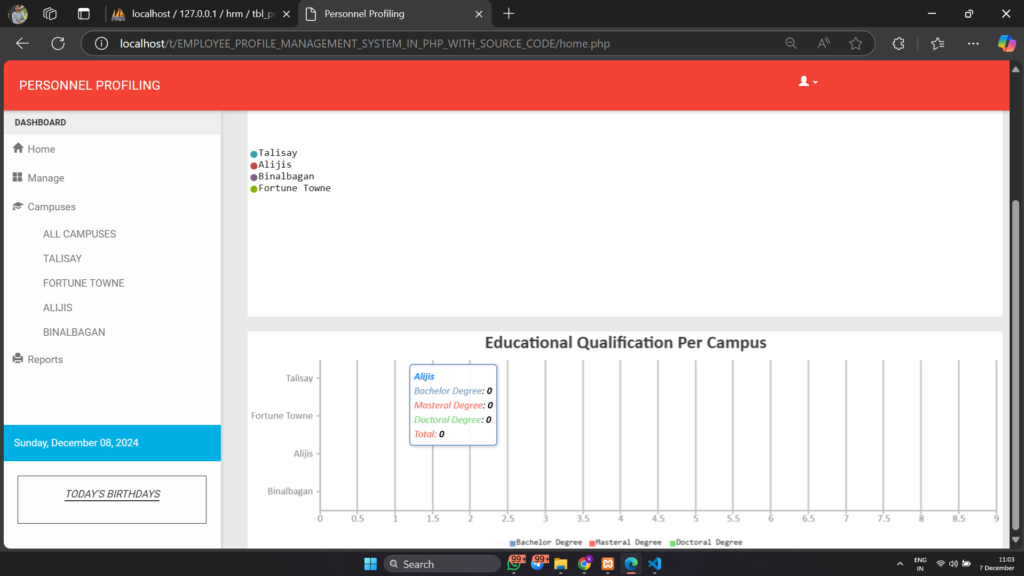Open browser Settings and more menu
The height and width of the screenshot is (576, 1024).
click(x=973, y=44)
